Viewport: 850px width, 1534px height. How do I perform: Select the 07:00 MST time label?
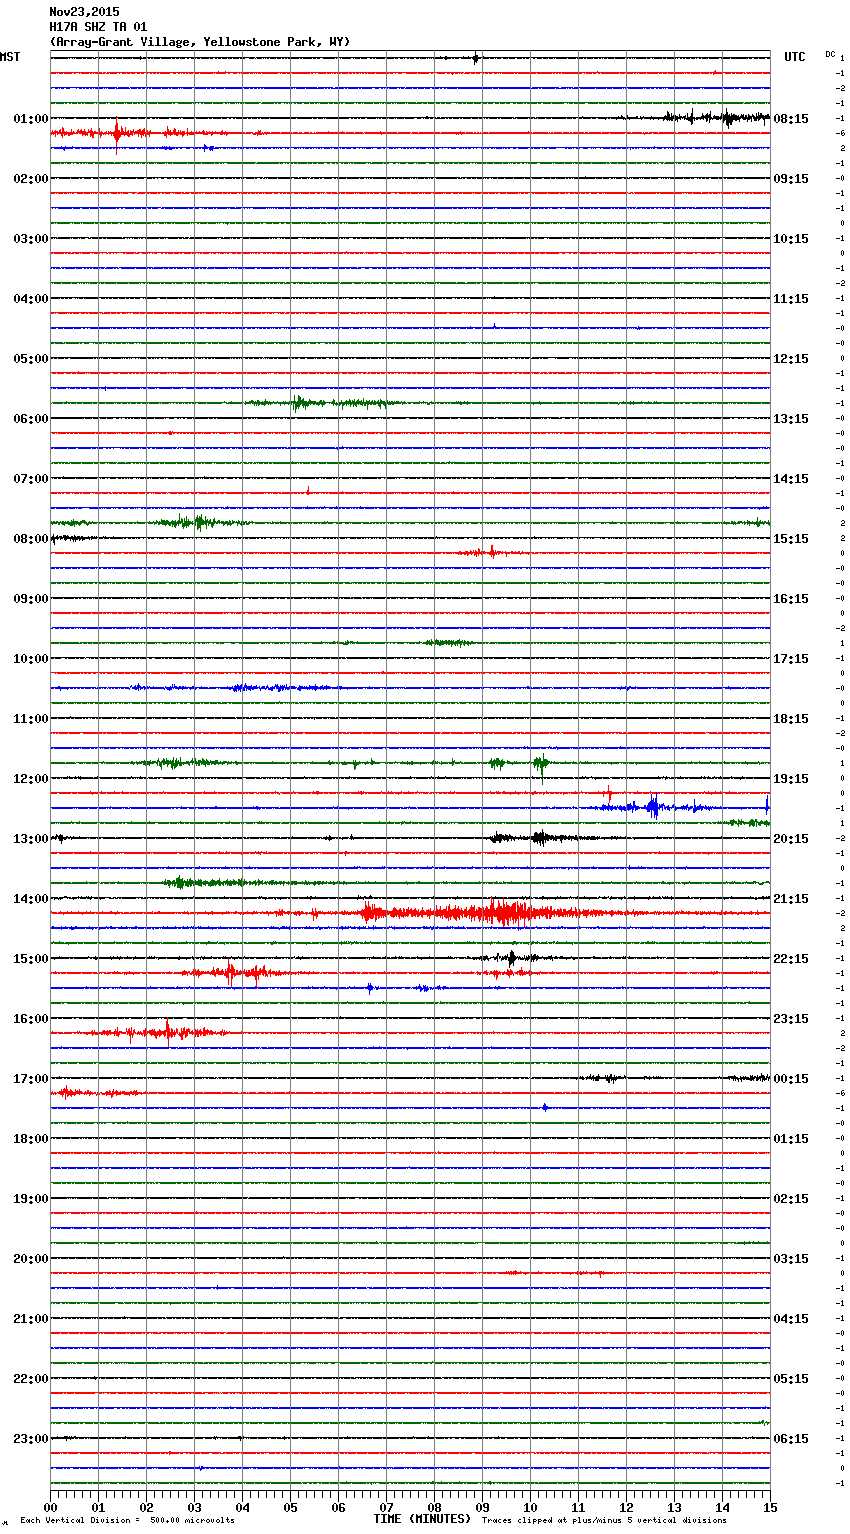click(x=31, y=479)
